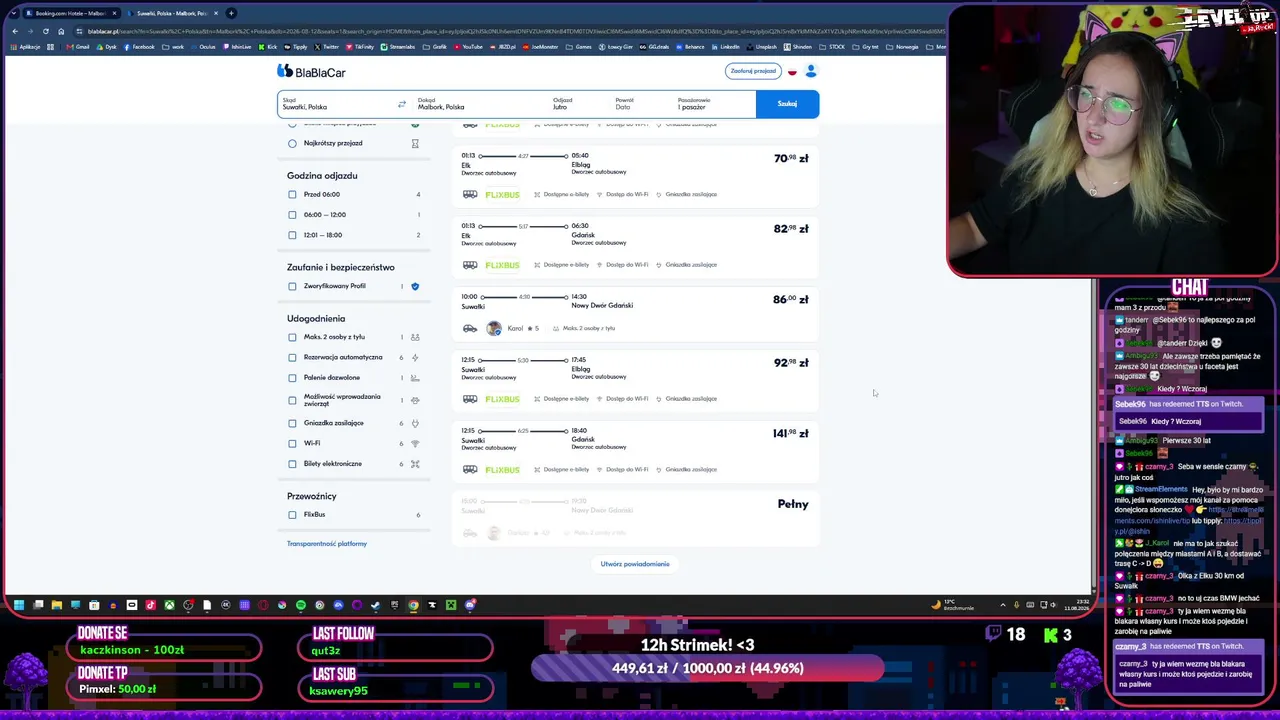Check the Wi-Fi amenity checkbox

(292, 443)
